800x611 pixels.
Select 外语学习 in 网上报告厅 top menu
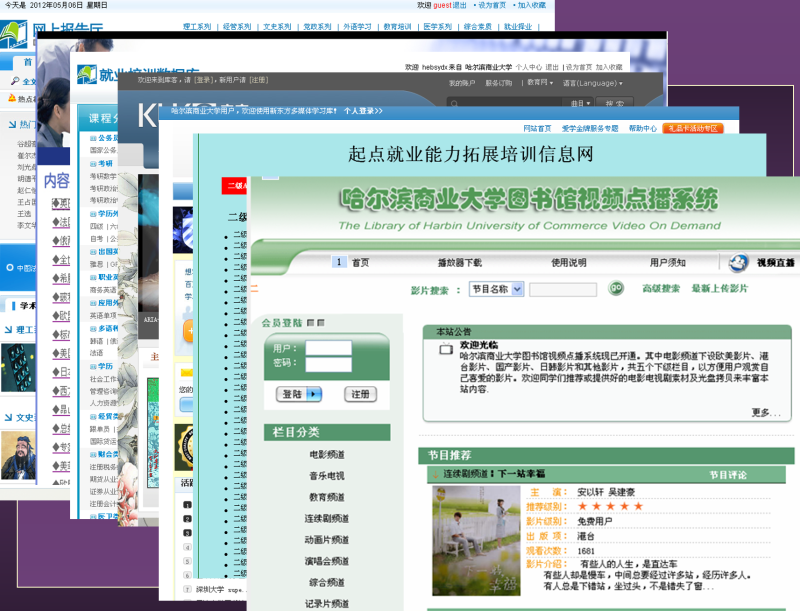(x=357, y=27)
